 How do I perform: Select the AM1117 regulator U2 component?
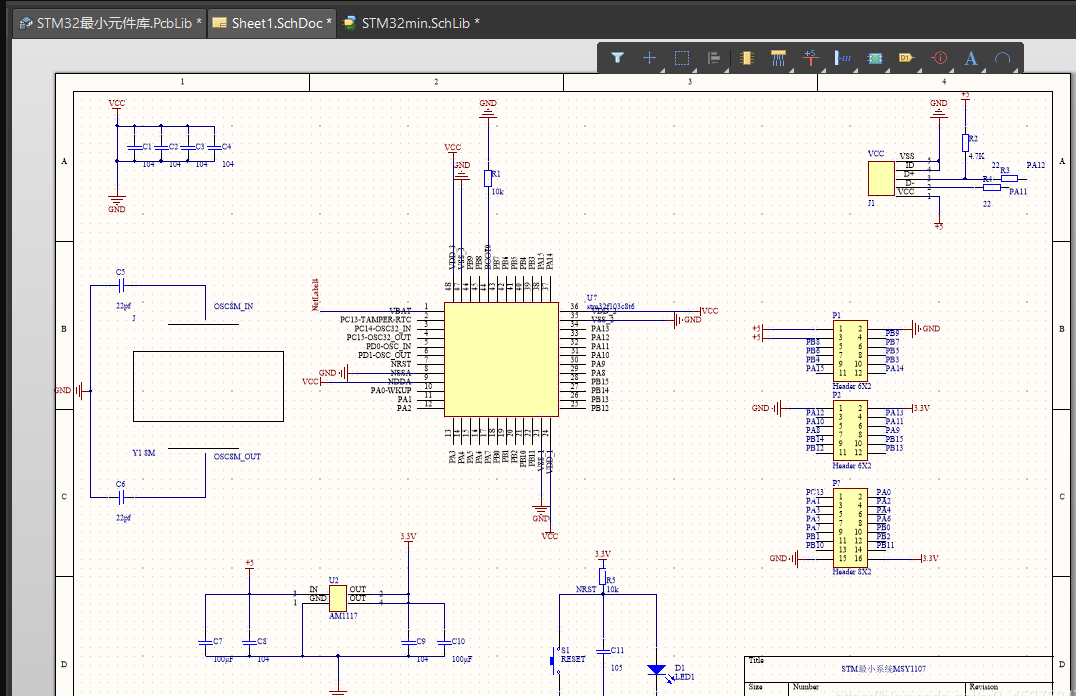point(338,599)
